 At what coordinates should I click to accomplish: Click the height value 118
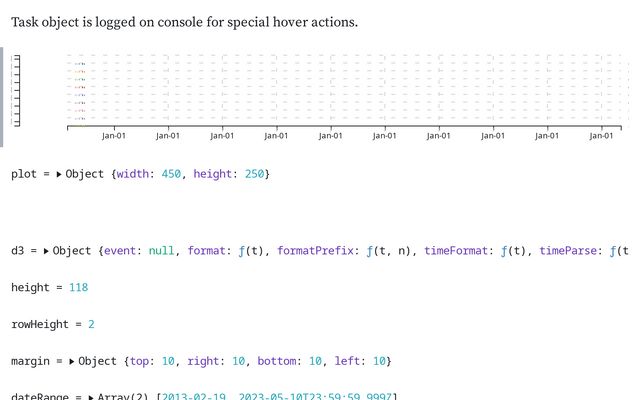(x=77, y=288)
